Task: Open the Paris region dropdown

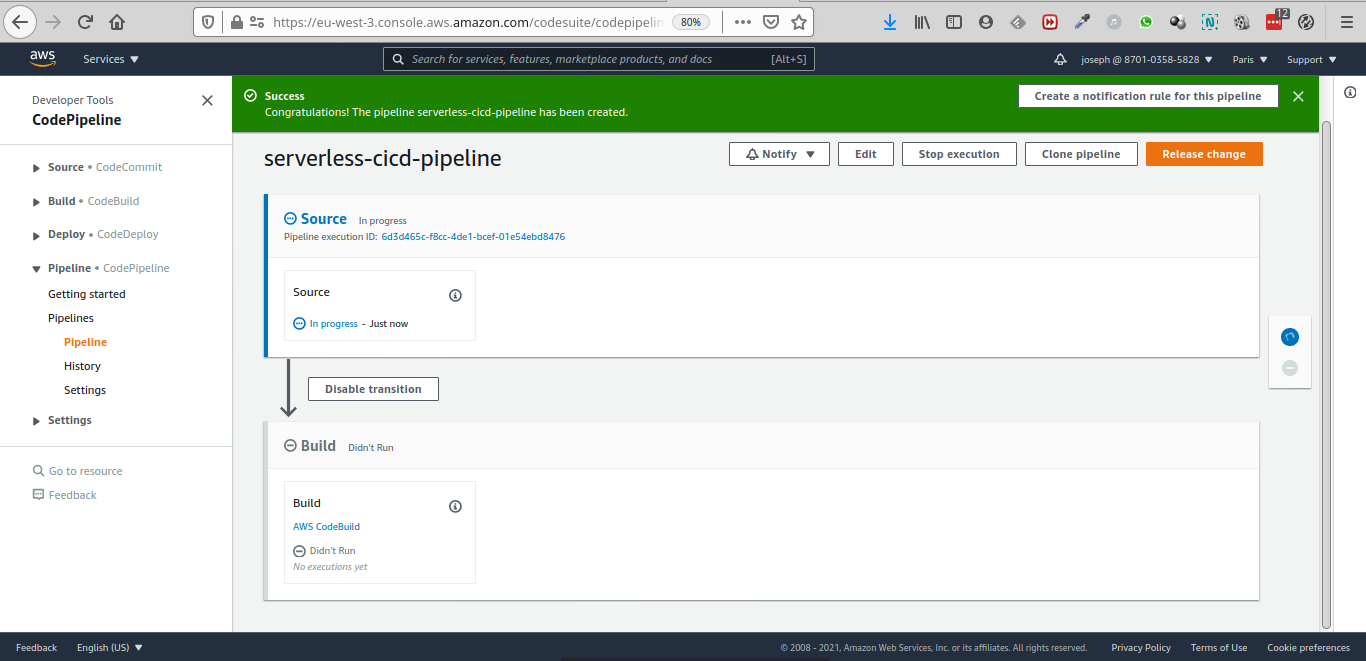Action: click(1249, 60)
